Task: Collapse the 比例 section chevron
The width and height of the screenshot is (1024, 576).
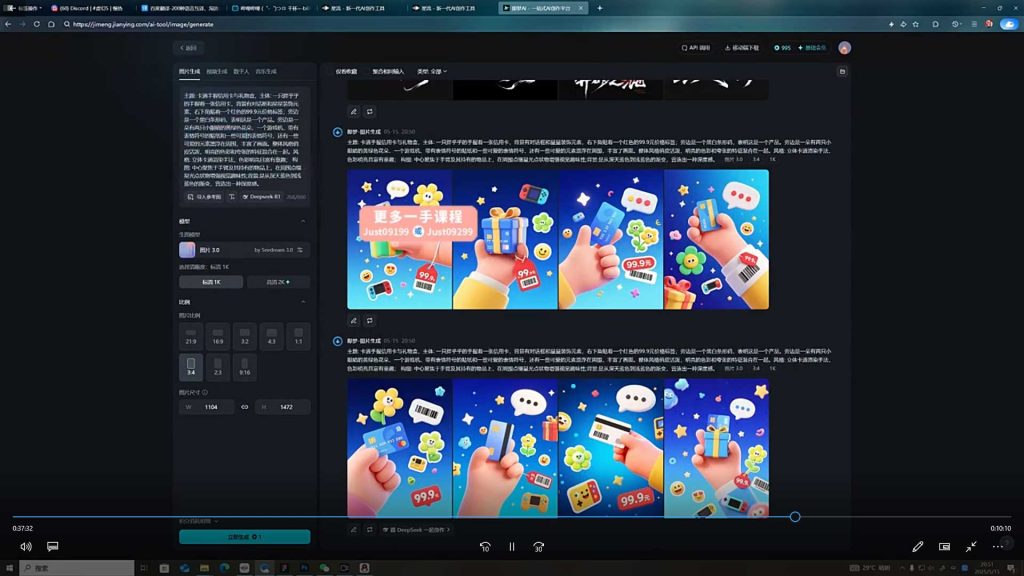Action: pyautogui.click(x=303, y=302)
